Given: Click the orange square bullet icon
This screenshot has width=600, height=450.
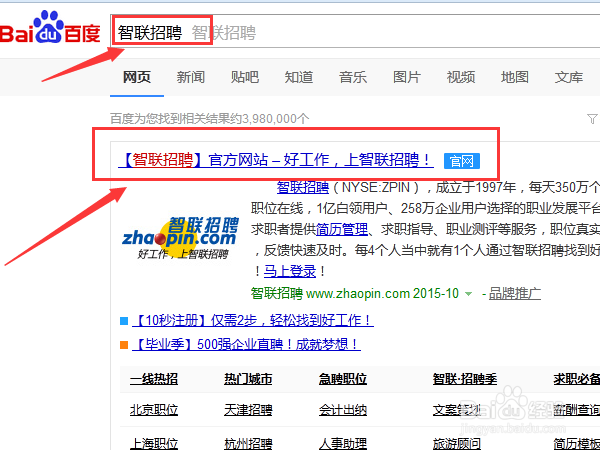Looking at the screenshot, I should (x=124, y=345).
